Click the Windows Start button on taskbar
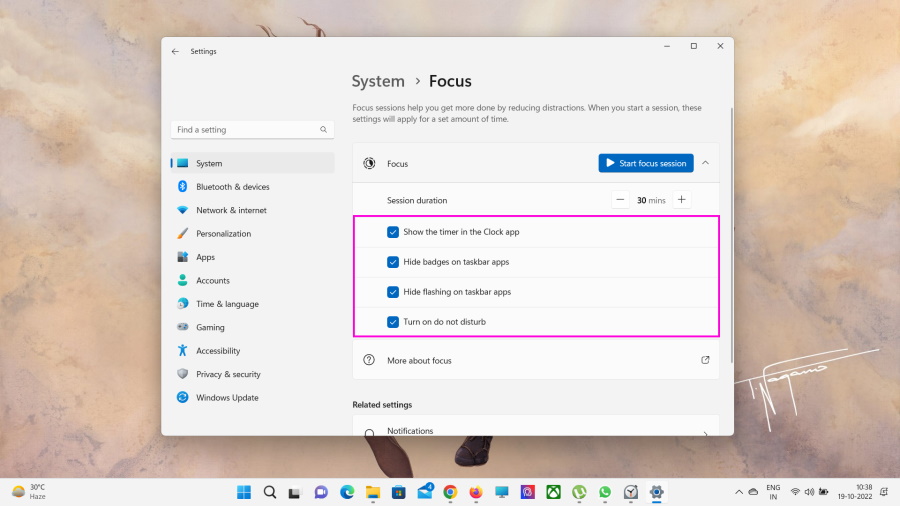Viewport: 900px width, 506px height. (244, 492)
